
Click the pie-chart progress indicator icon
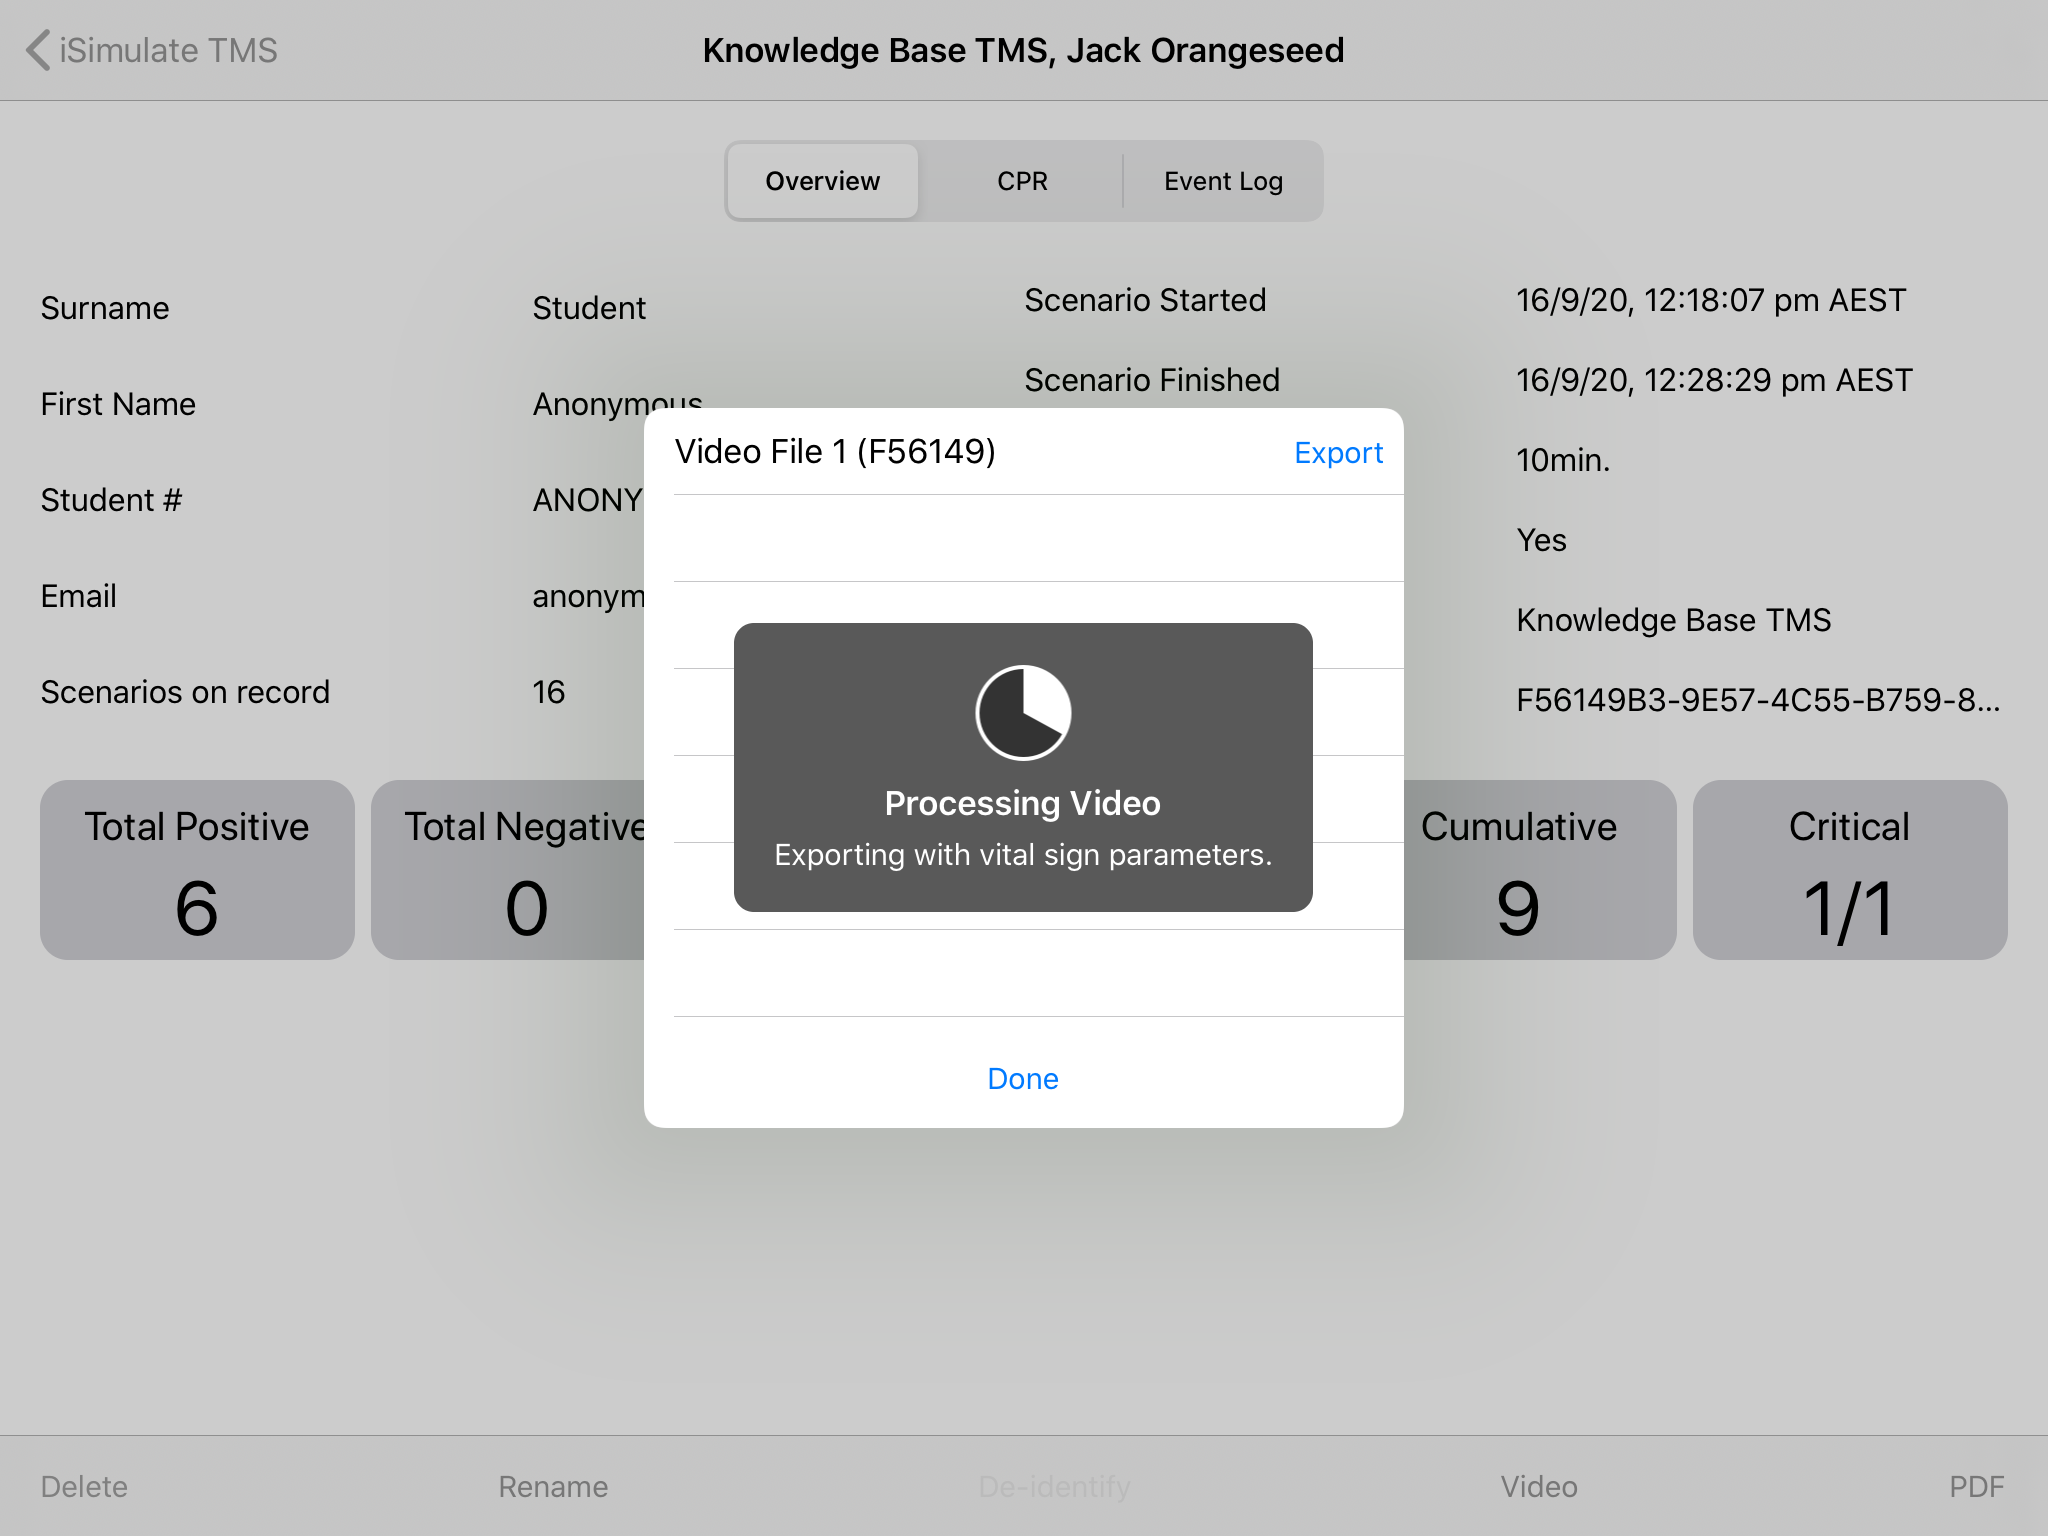[1023, 713]
